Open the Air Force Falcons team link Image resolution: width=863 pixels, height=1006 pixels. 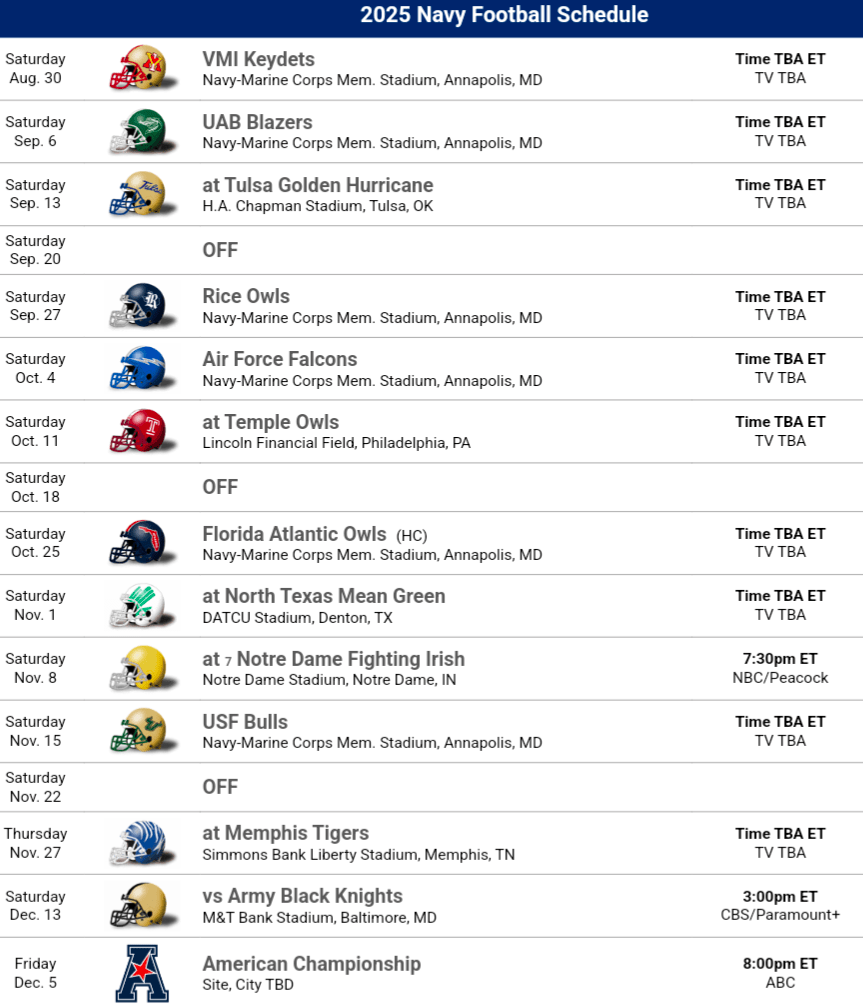[x=279, y=359]
